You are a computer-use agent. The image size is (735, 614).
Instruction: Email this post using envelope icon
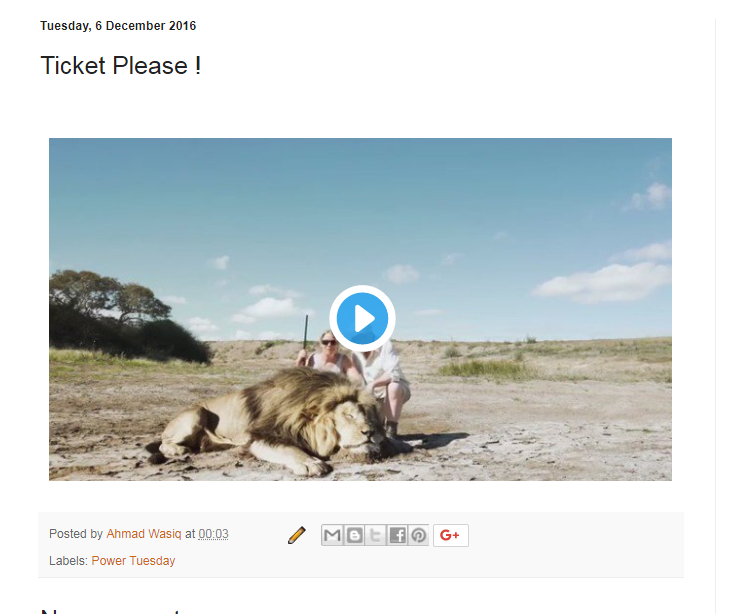coord(332,535)
